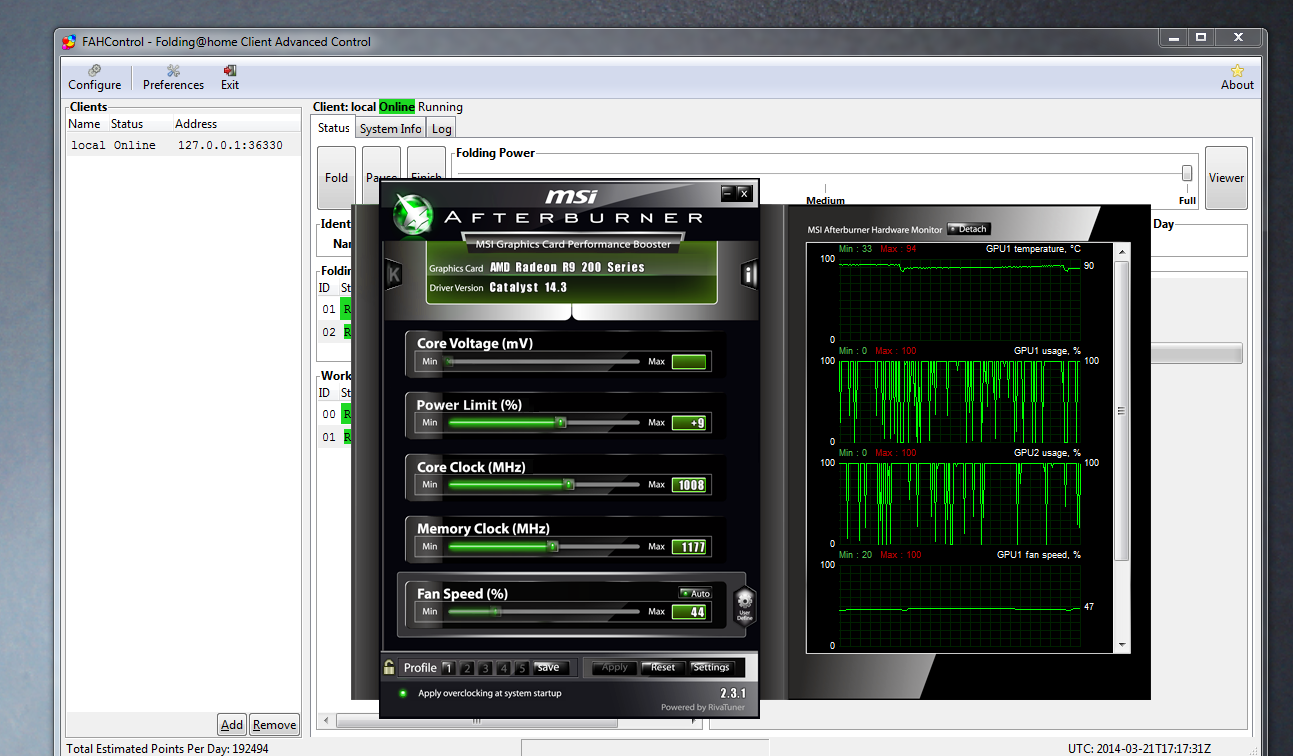The width and height of the screenshot is (1293, 756).
Task: Click the AMD Radeon R9 200 Series text
Action: coord(567,268)
